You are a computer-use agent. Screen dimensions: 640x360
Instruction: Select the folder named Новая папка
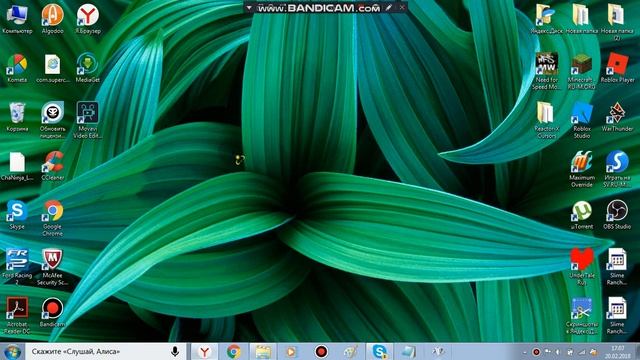pyautogui.click(x=582, y=19)
